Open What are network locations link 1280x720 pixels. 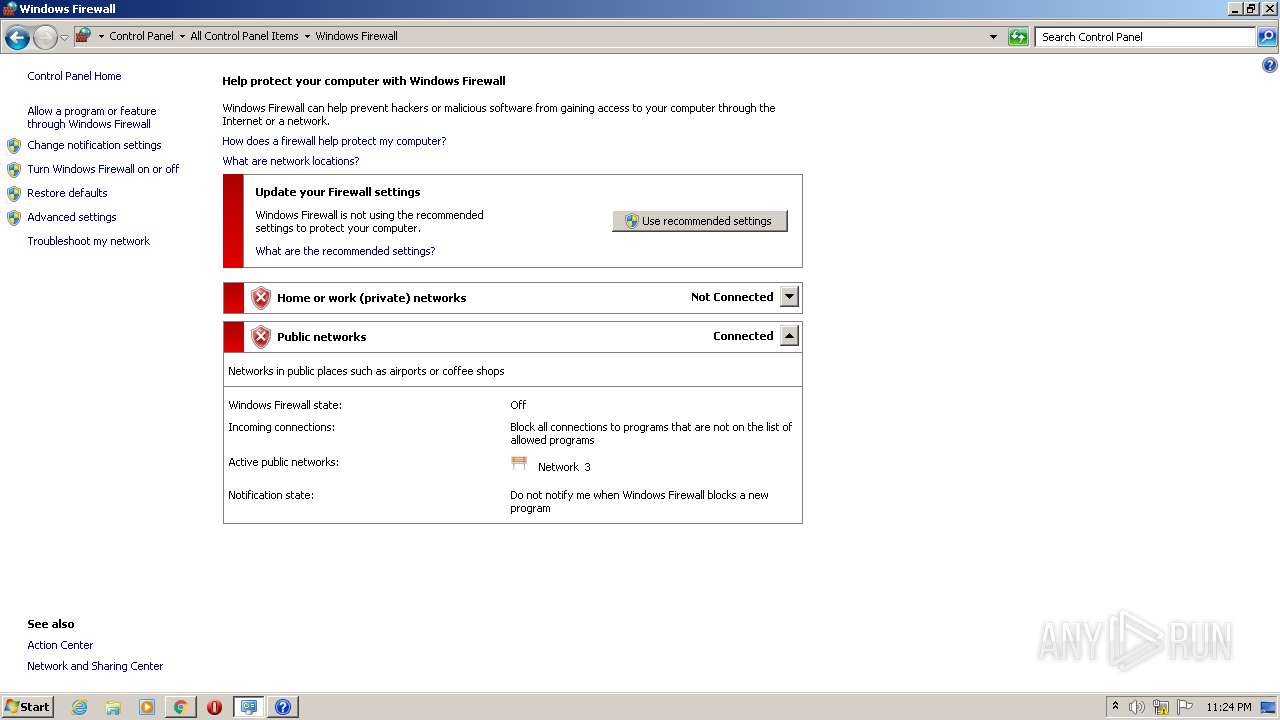click(290, 161)
